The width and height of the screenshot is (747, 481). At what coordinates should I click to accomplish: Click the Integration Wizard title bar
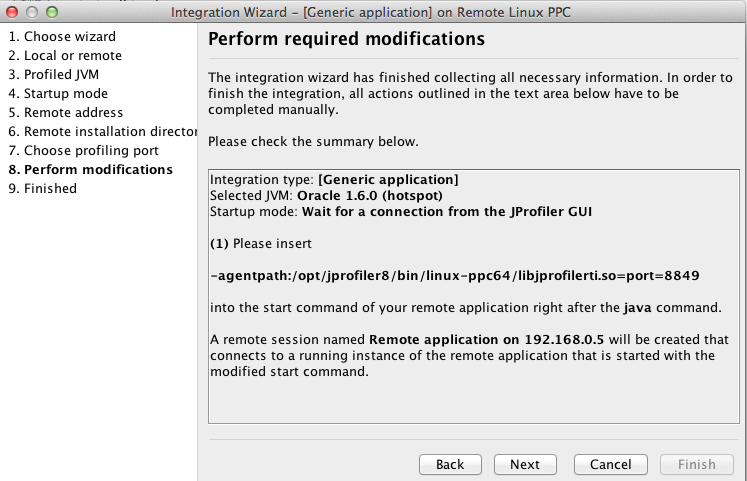tap(371, 12)
